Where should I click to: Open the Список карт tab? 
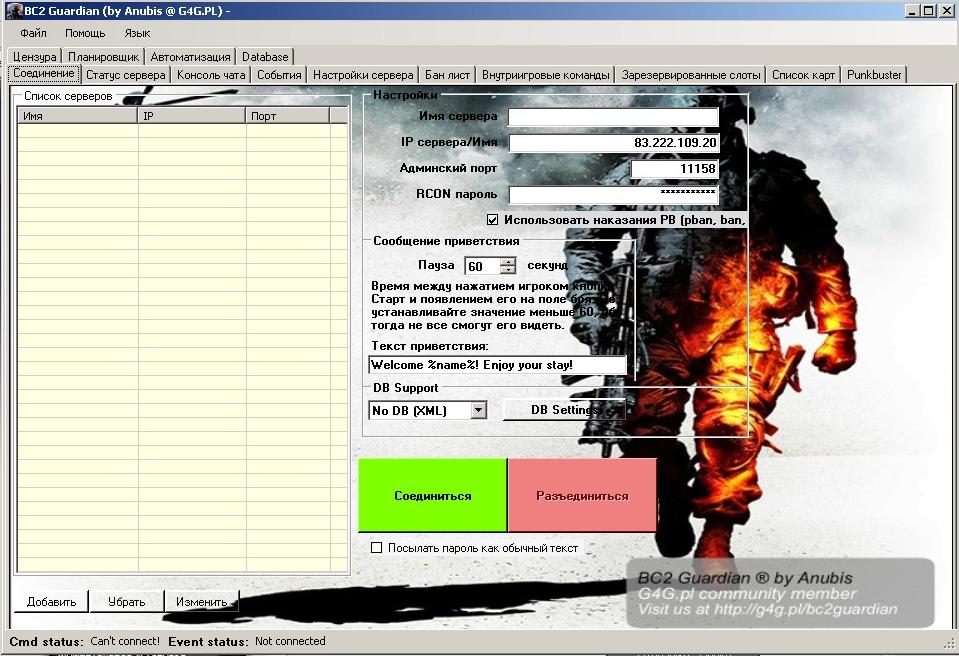click(x=803, y=75)
